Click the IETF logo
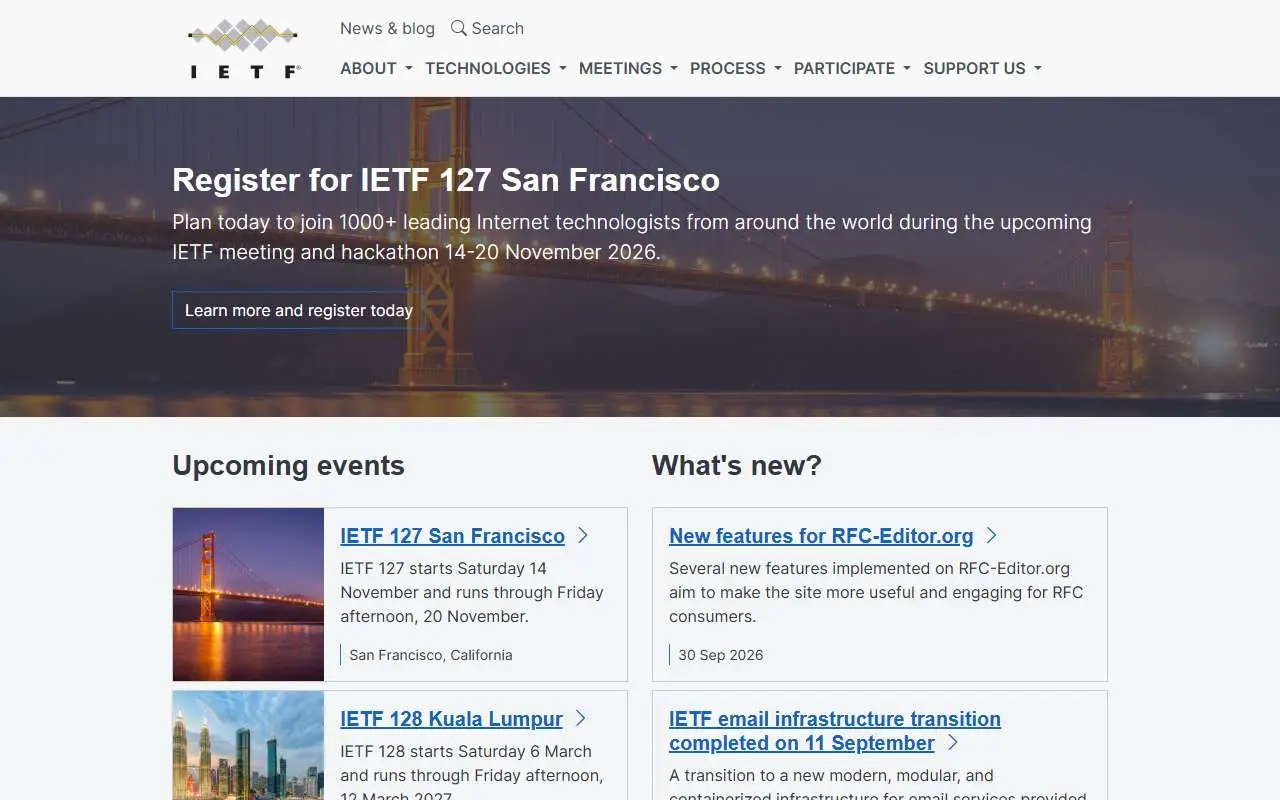Viewport: 1280px width, 800px height. [x=244, y=48]
